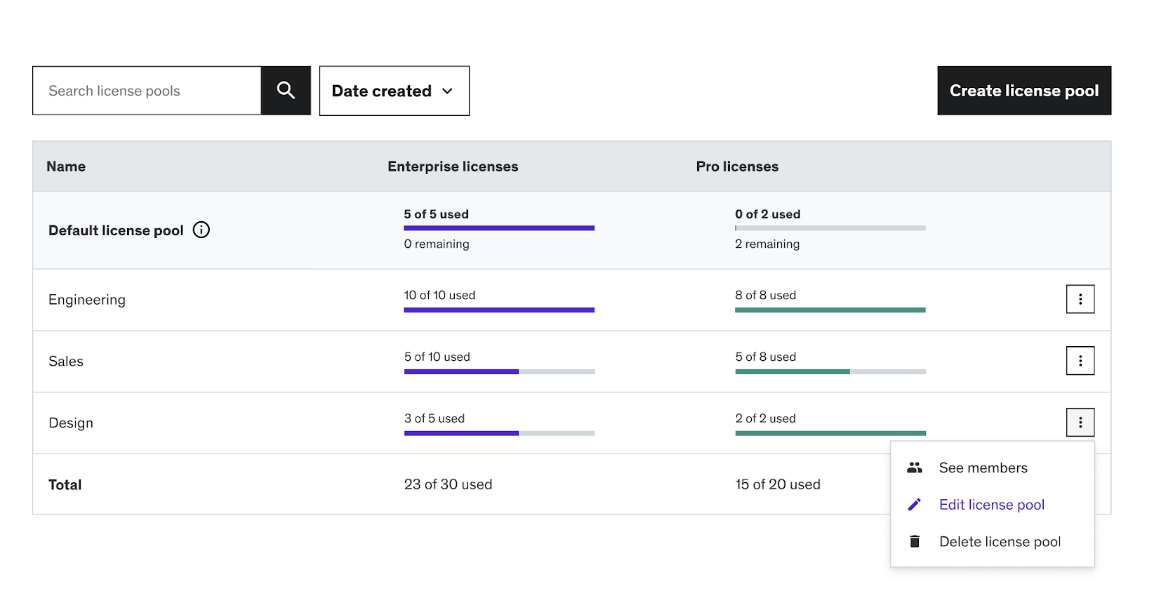Click the Sales pool name
Screen dimensions: 1176x604
(x=66, y=362)
